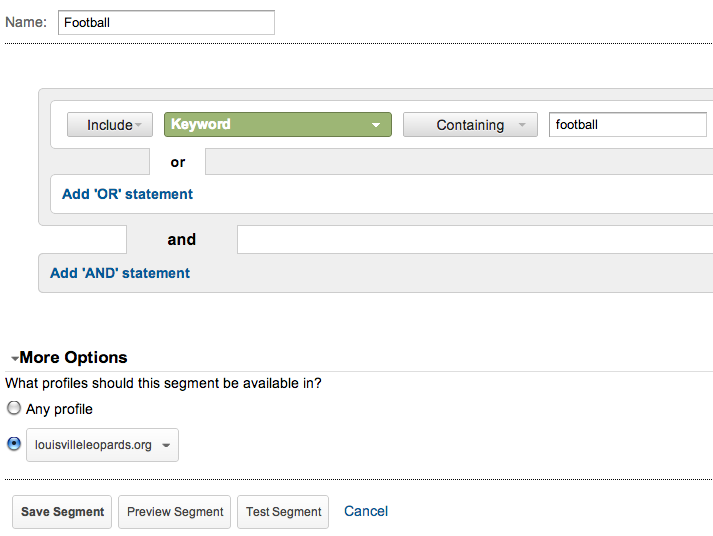Image resolution: width=713 pixels, height=536 pixels.
Task: Click the Save Segment button
Action: click(x=62, y=512)
